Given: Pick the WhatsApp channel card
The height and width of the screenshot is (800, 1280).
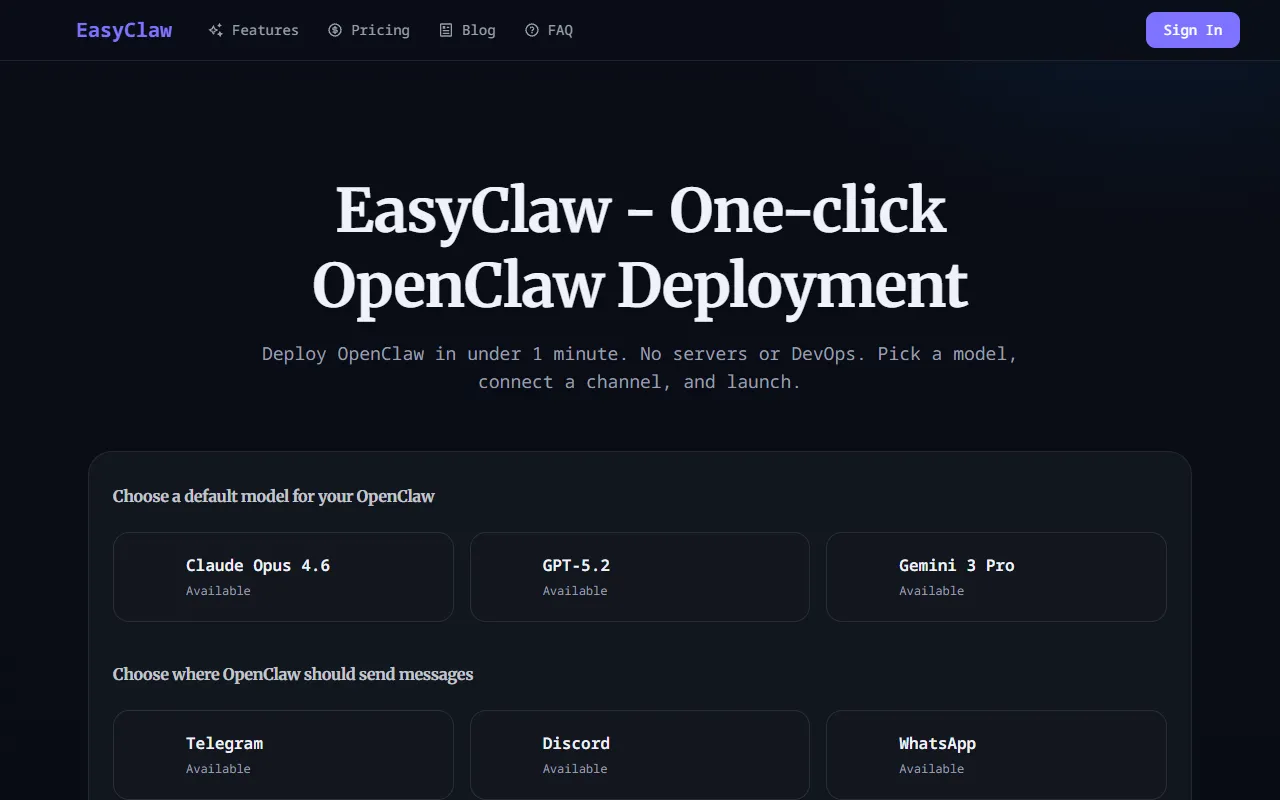Looking at the screenshot, I should click(x=996, y=754).
